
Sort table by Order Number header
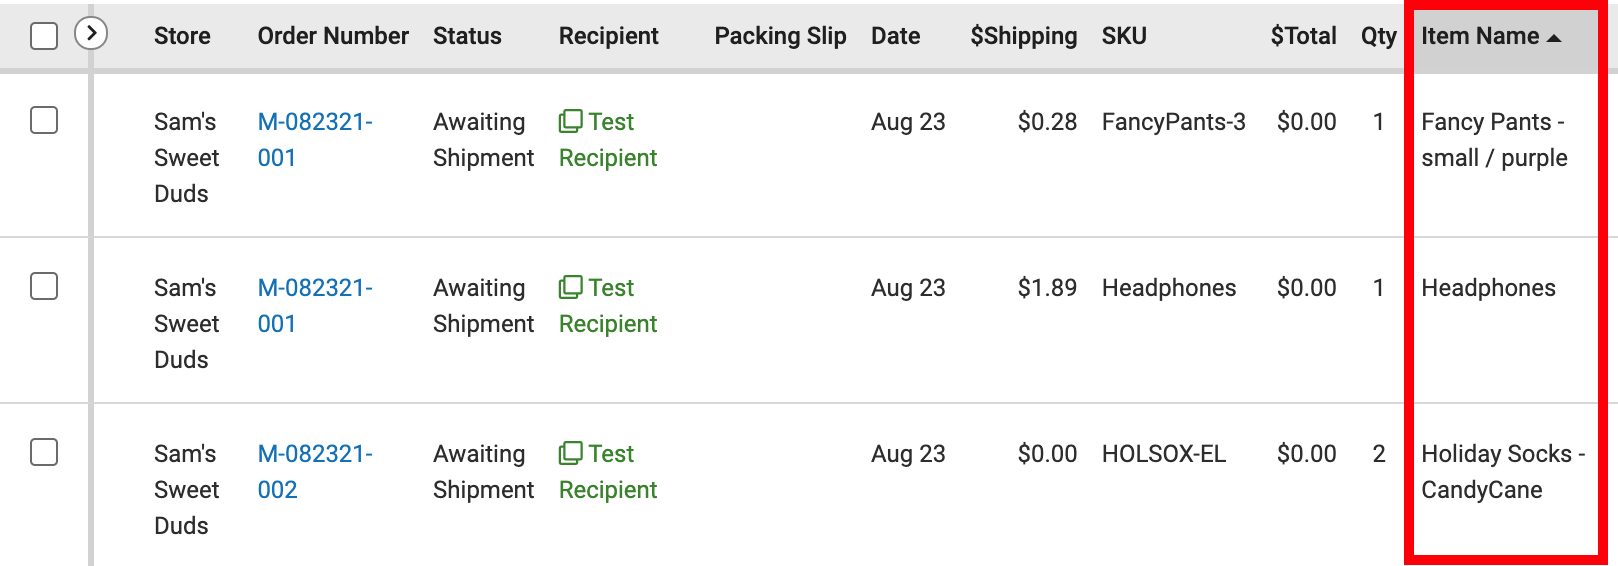[333, 36]
